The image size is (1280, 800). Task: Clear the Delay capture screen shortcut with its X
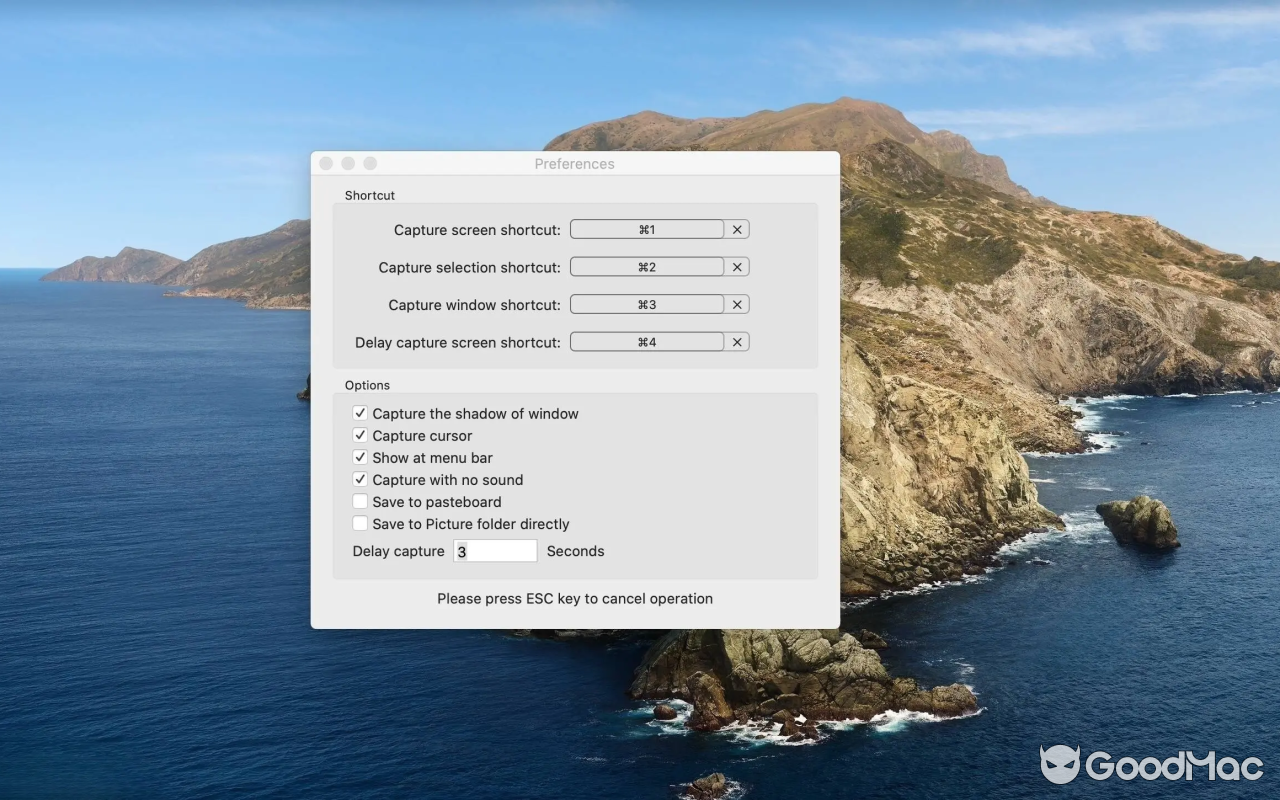click(737, 341)
